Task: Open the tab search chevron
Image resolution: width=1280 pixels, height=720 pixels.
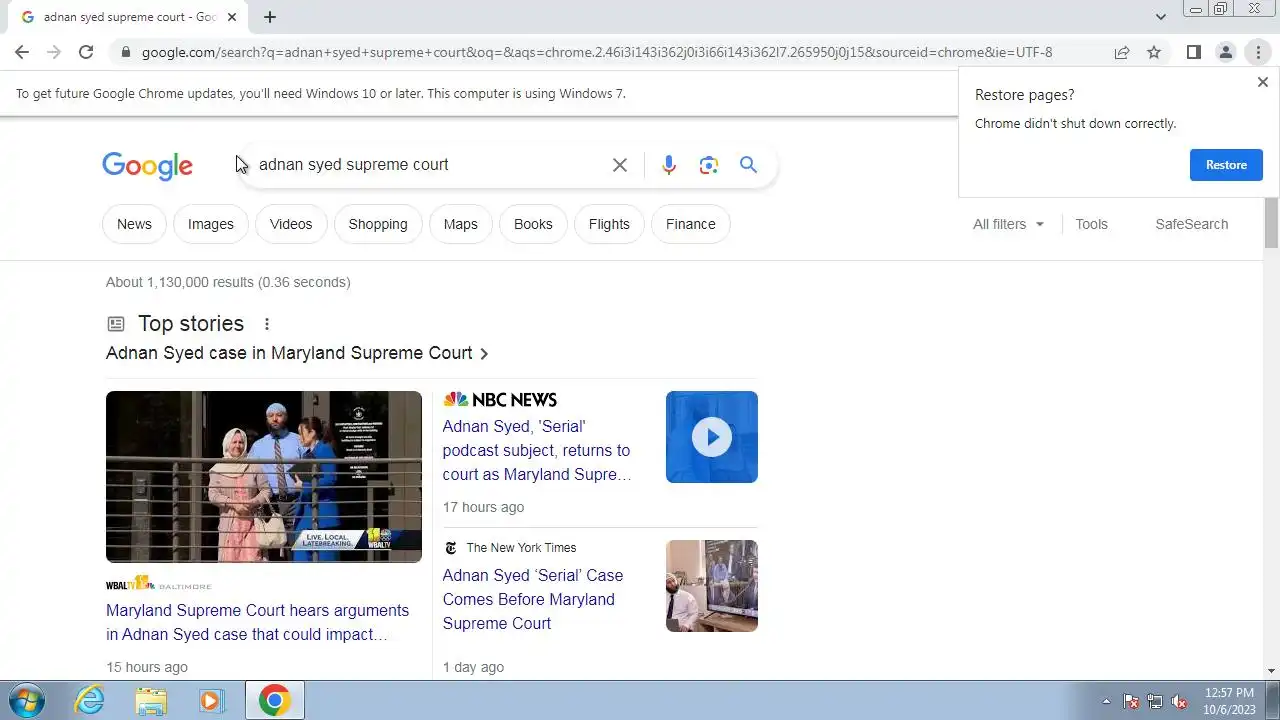Action: 1161,17
